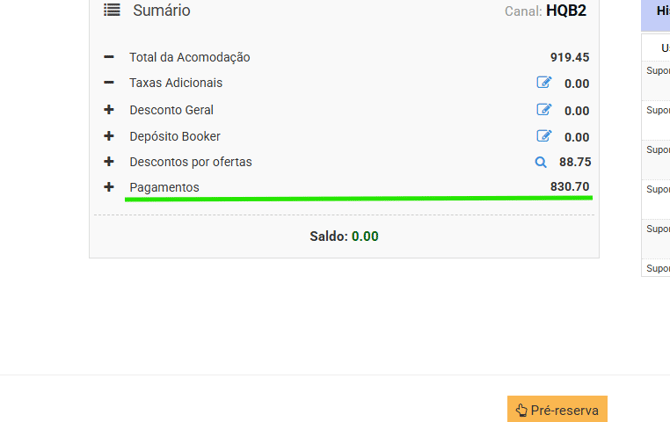
Task: Expand the Desconto Geral row
Action: 109,110
